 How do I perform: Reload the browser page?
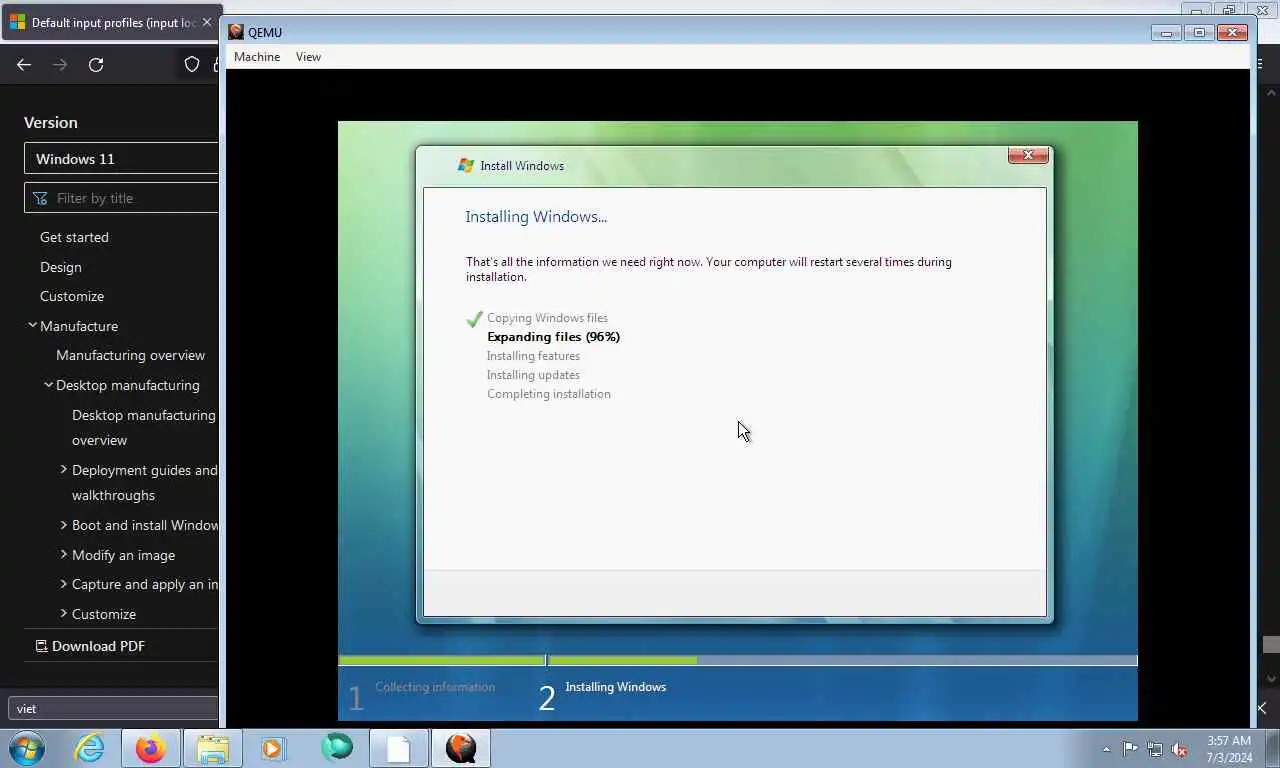coord(96,65)
